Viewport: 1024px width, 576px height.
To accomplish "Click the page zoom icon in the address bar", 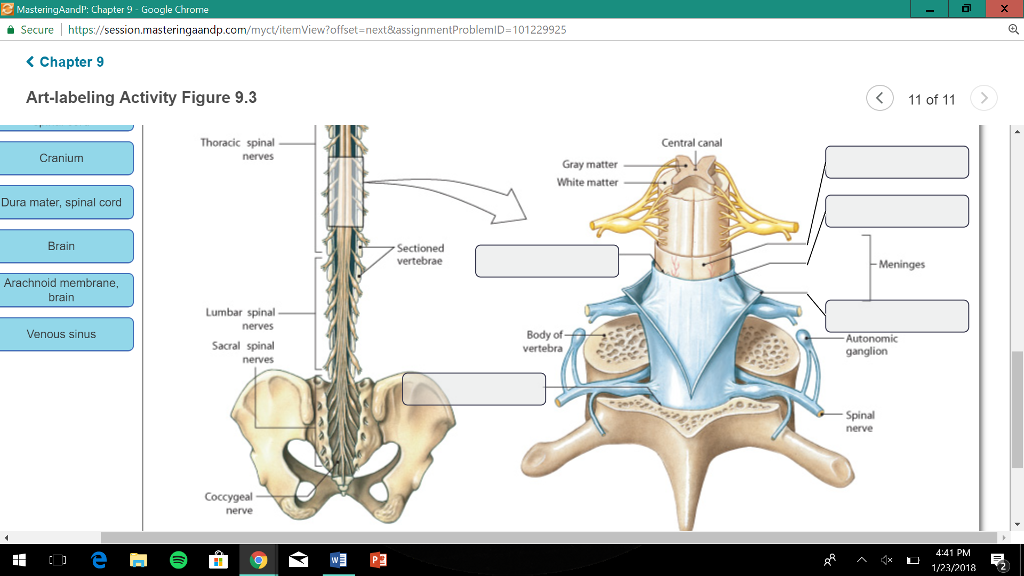I will point(1014,30).
